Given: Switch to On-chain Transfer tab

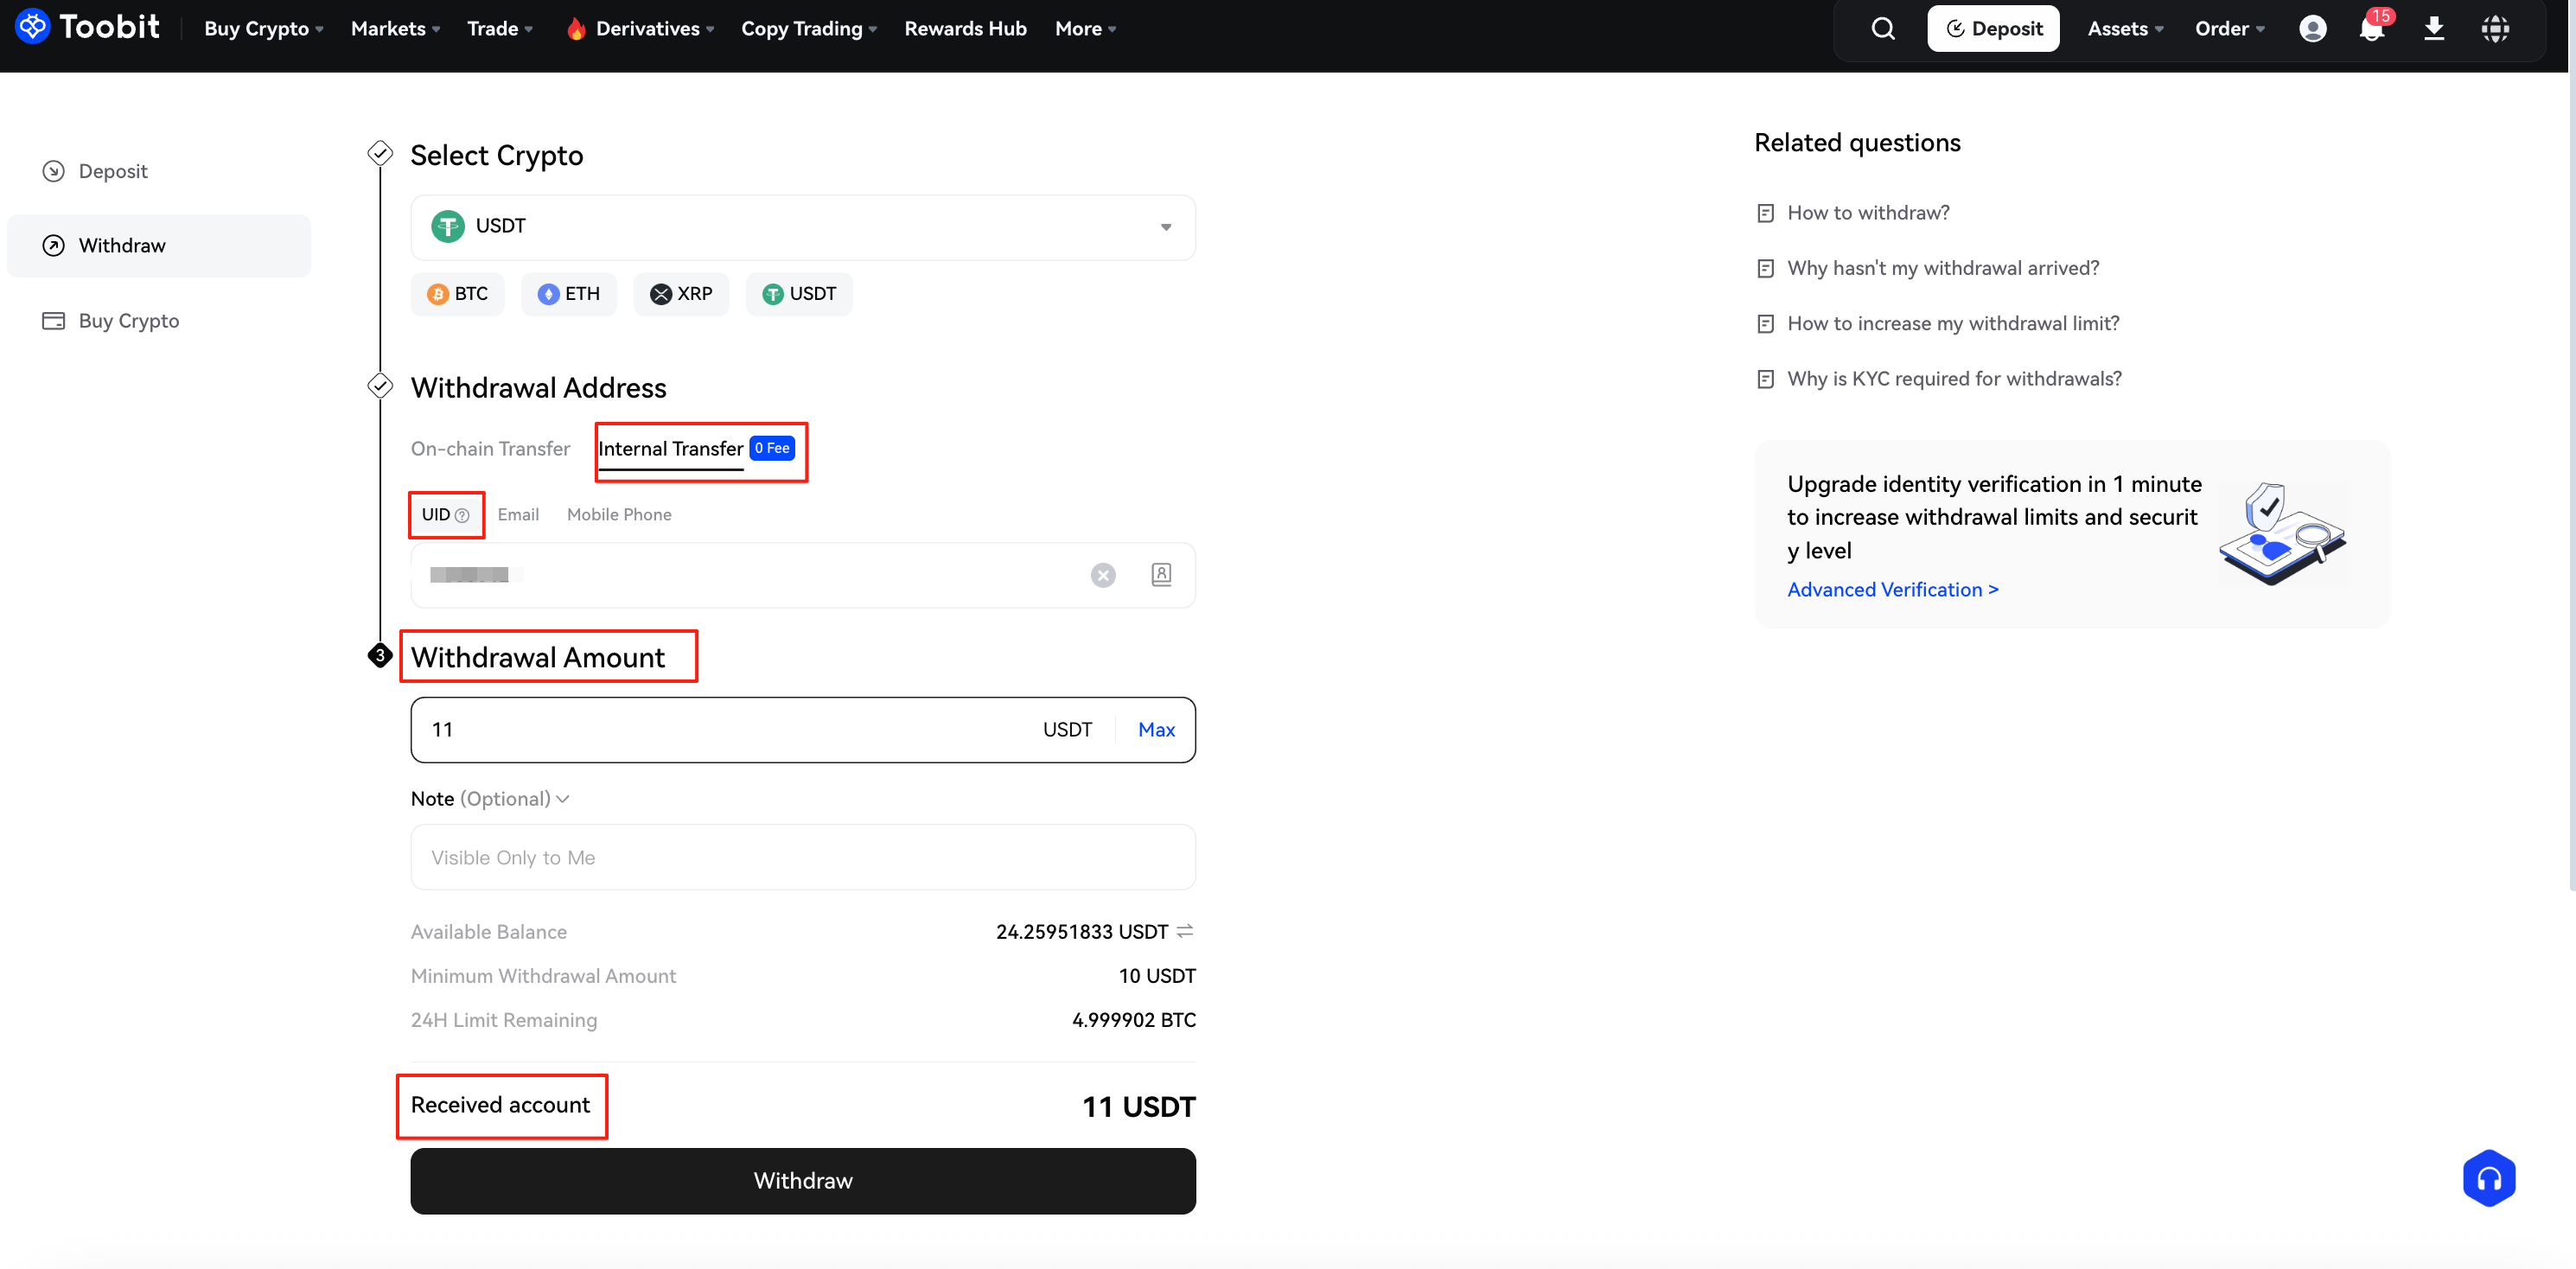Looking at the screenshot, I should point(490,449).
